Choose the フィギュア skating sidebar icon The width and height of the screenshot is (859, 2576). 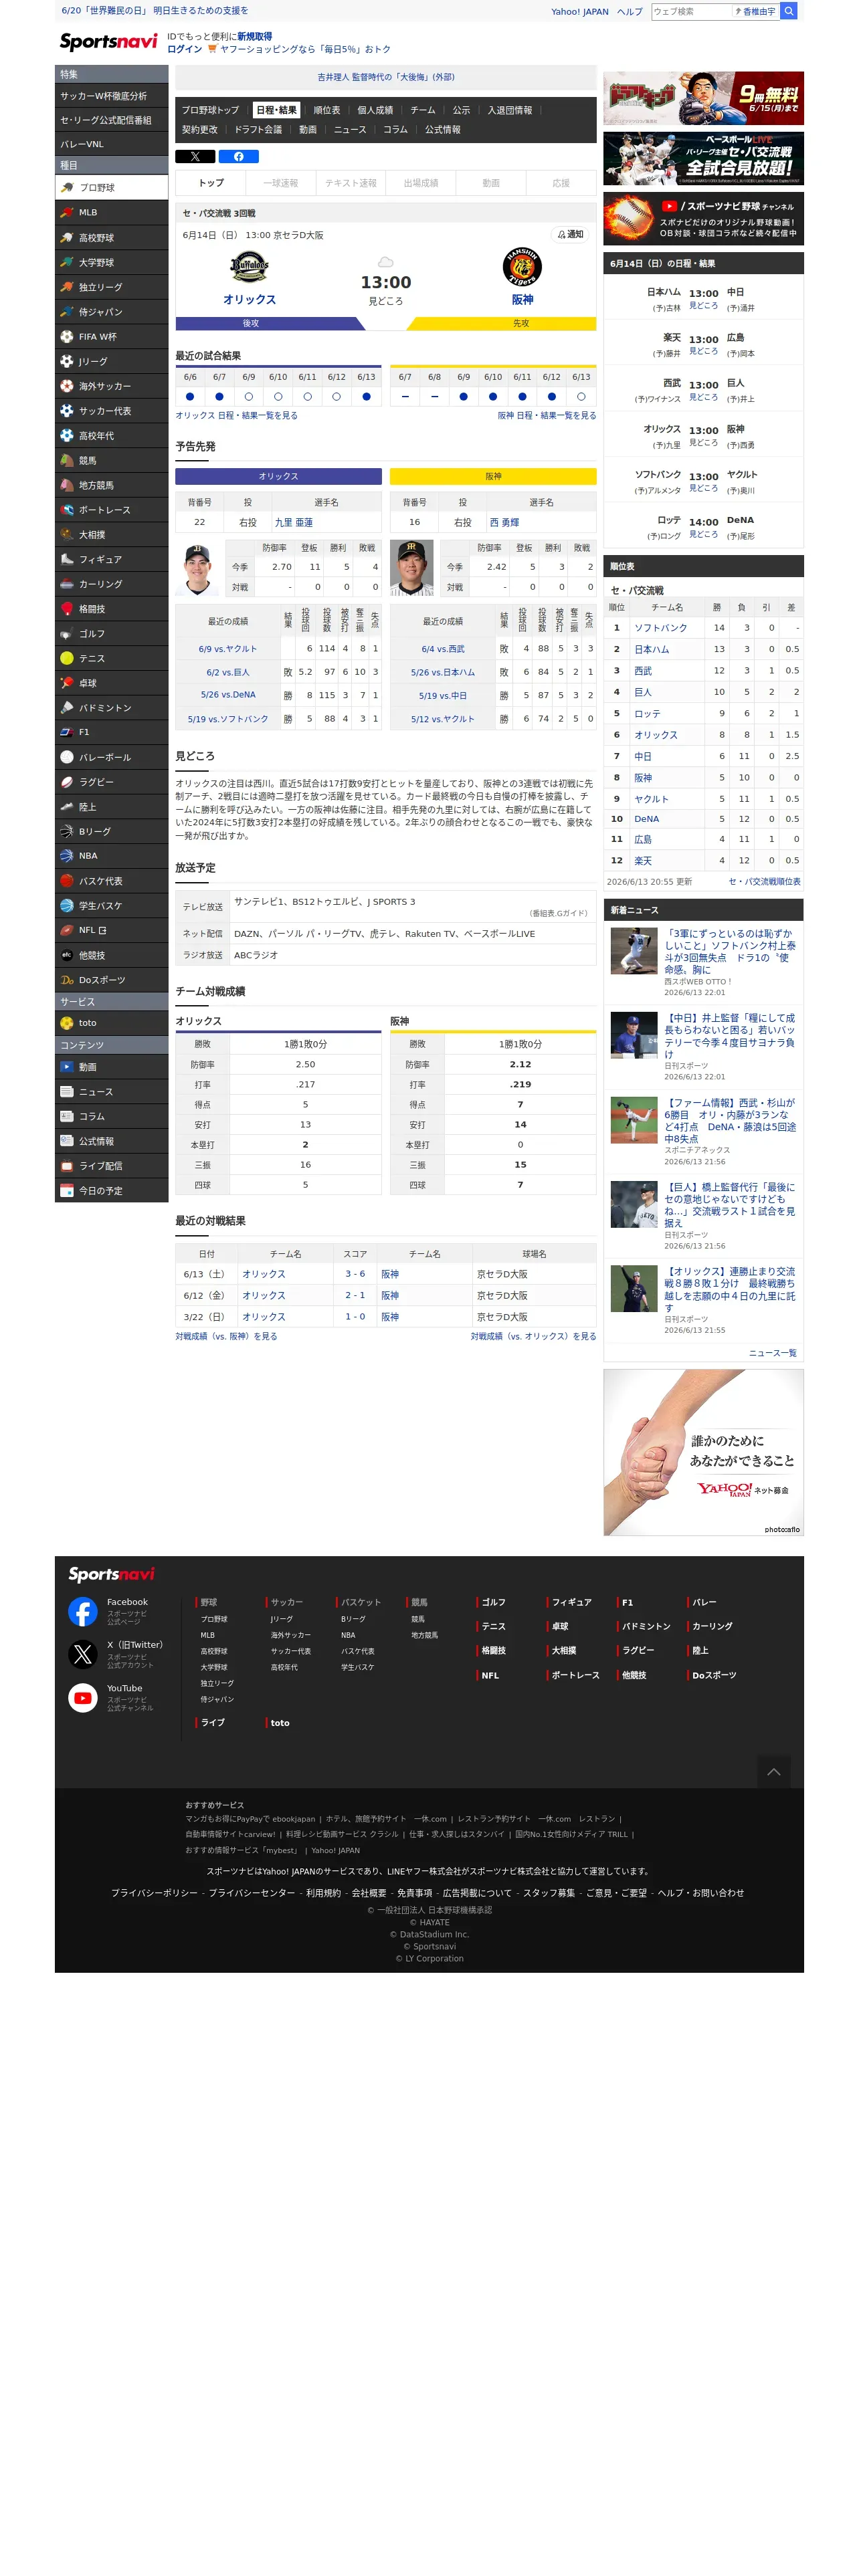(x=67, y=559)
